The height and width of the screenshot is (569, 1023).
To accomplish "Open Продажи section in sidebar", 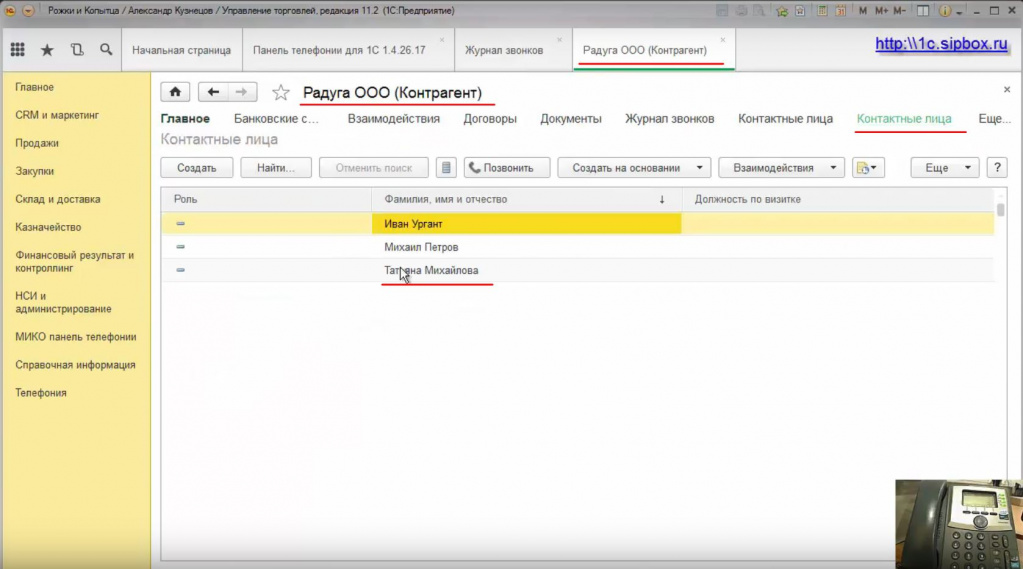I will click(x=37, y=143).
